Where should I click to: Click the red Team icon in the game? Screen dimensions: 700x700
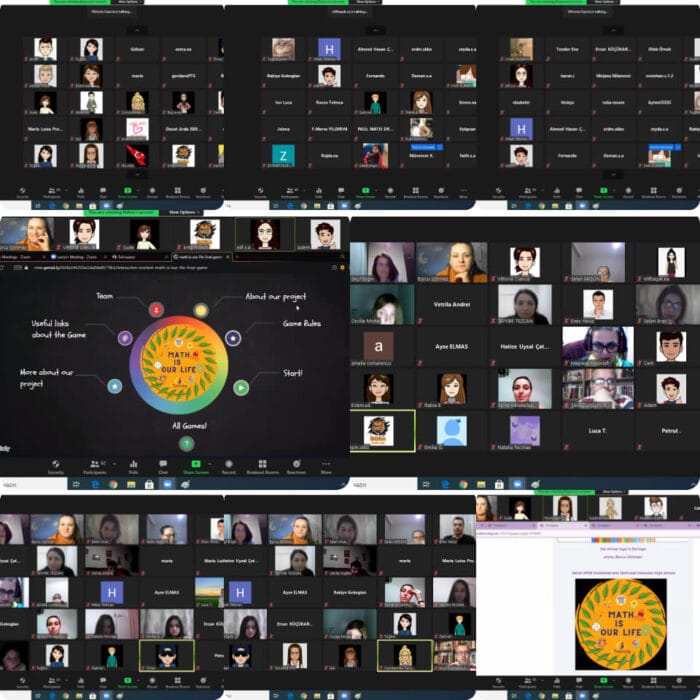tap(156, 310)
